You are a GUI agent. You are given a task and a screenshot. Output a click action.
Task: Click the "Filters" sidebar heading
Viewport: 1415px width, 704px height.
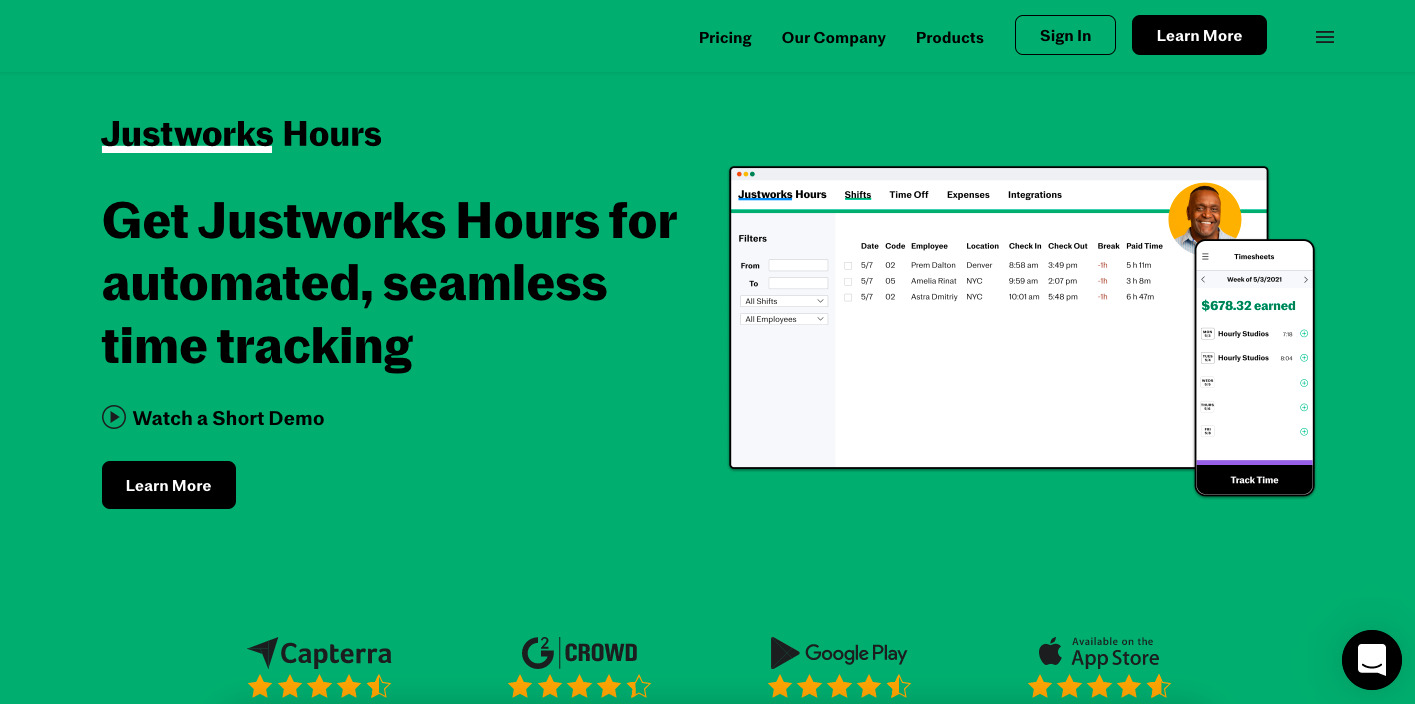(753, 239)
